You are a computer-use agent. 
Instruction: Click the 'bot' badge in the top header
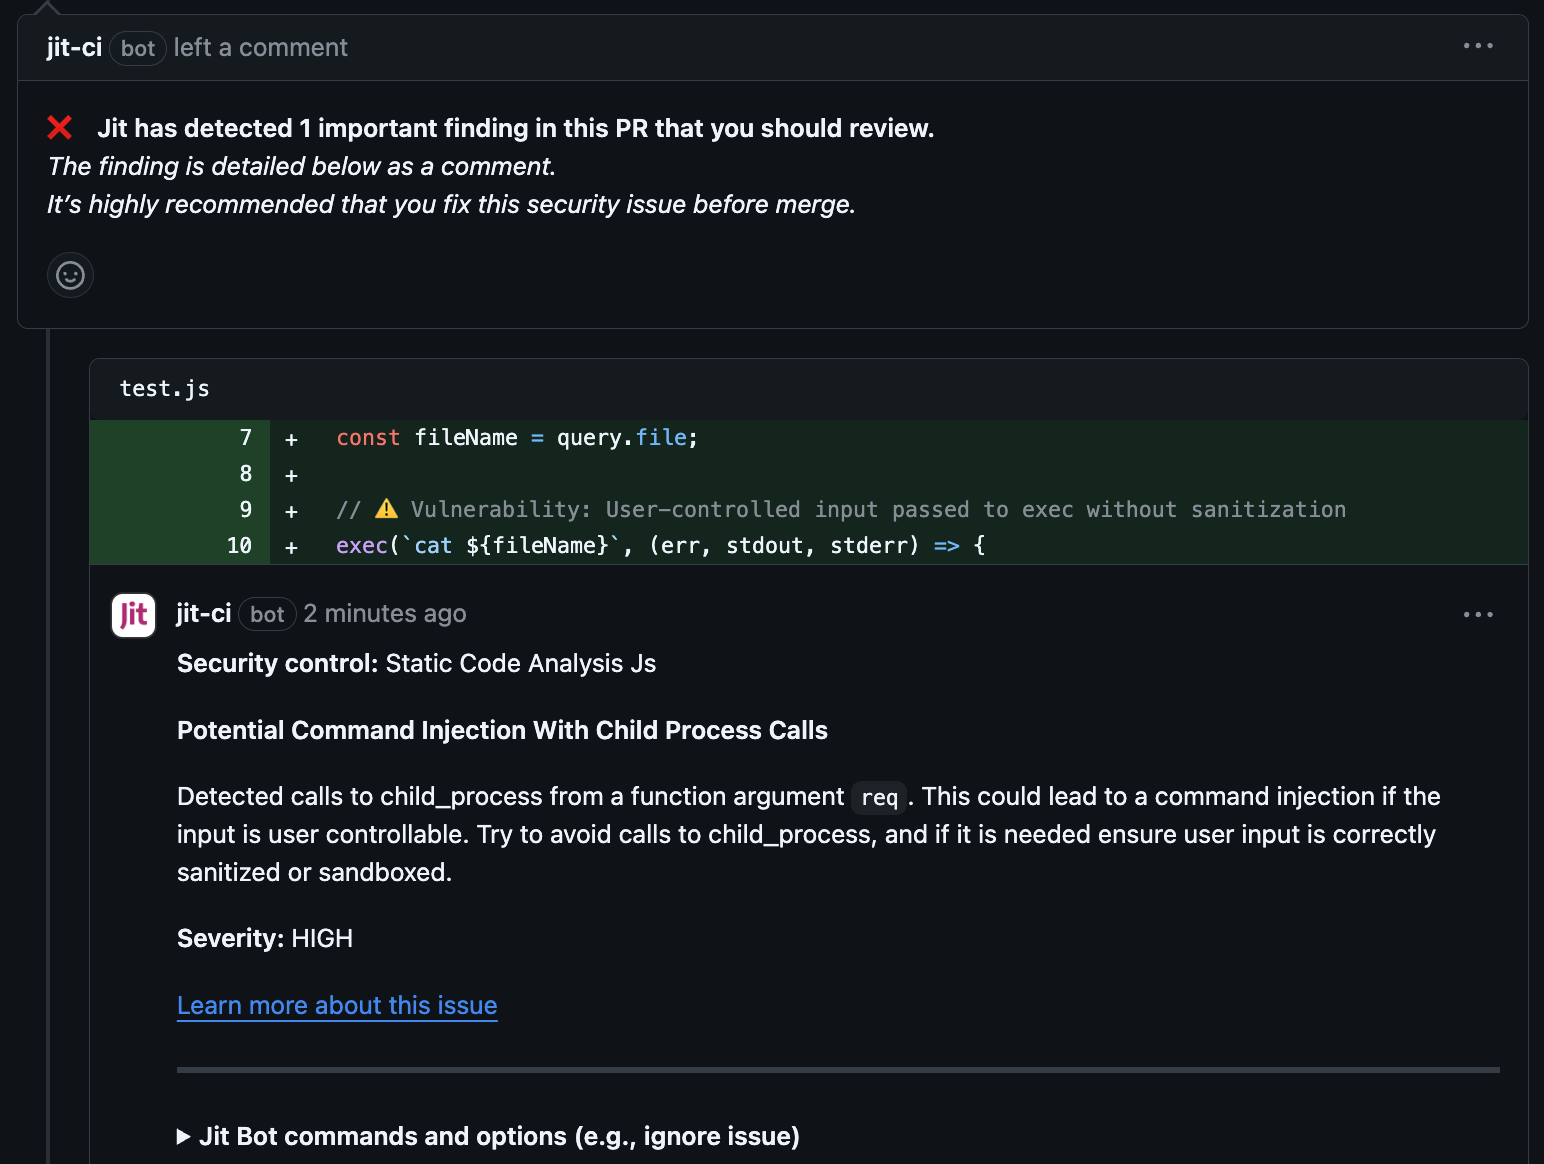(138, 48)
